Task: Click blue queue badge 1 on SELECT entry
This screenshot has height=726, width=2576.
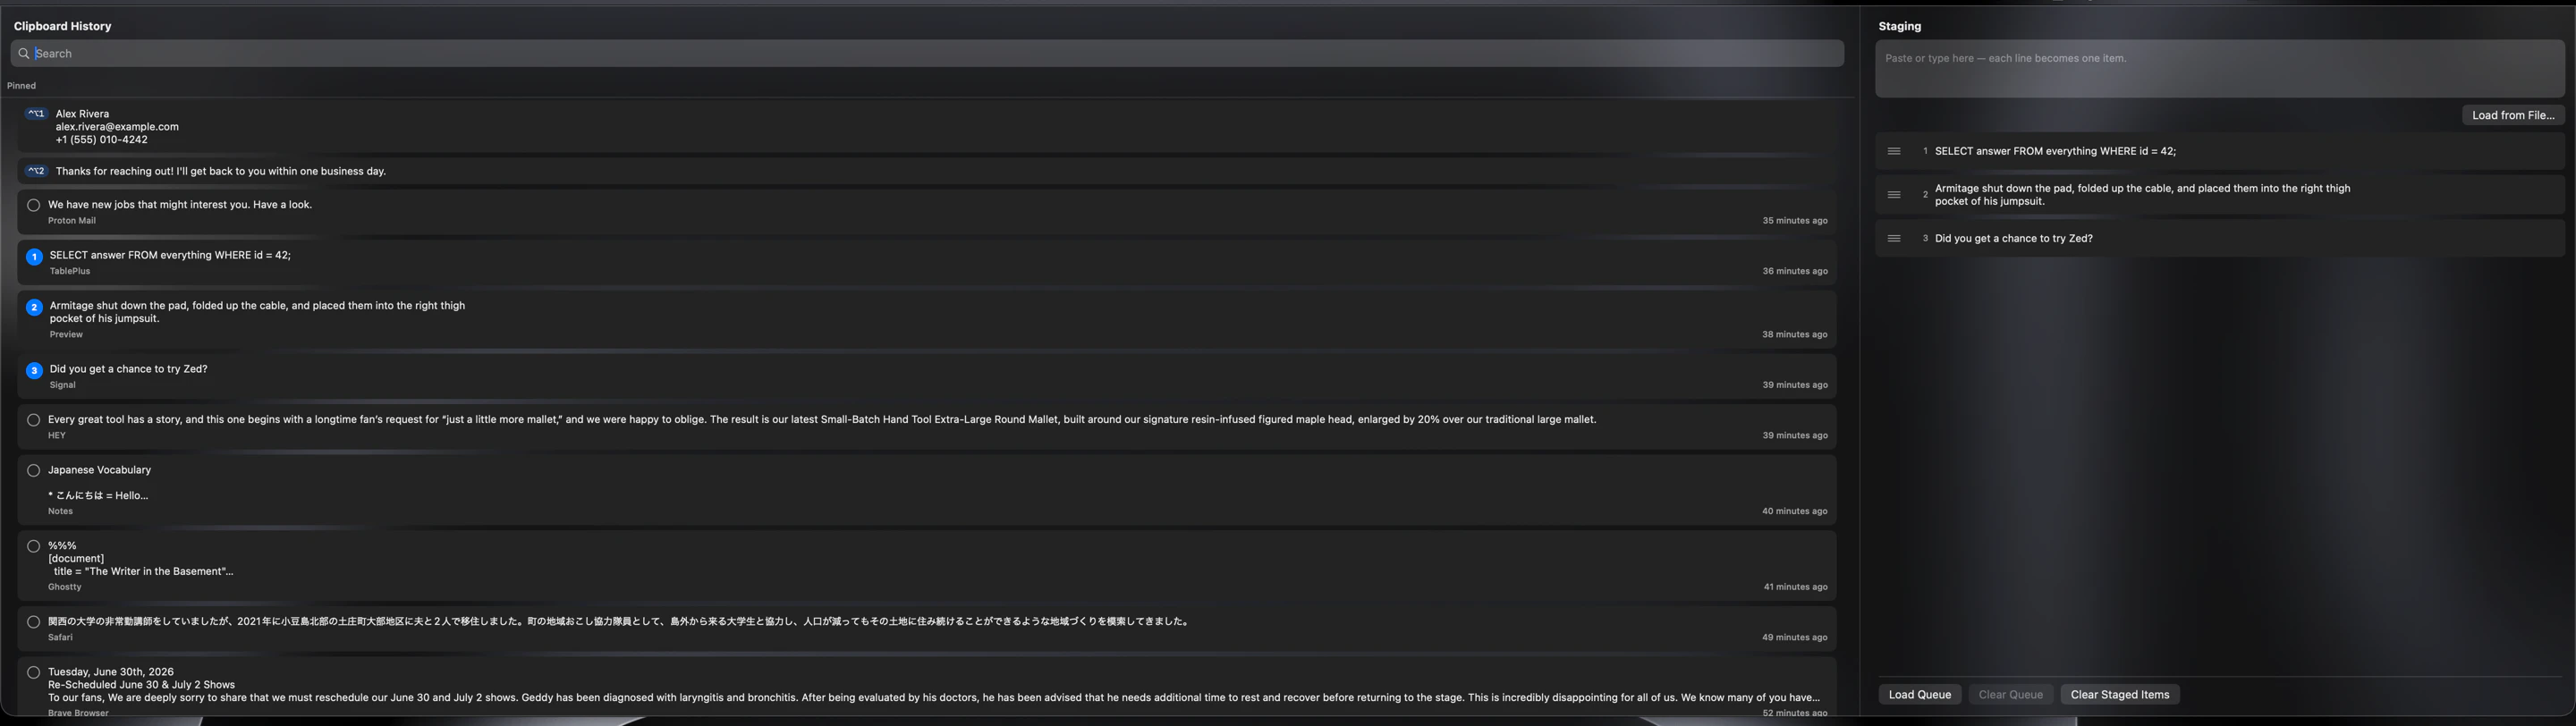Action: point(34,257)
